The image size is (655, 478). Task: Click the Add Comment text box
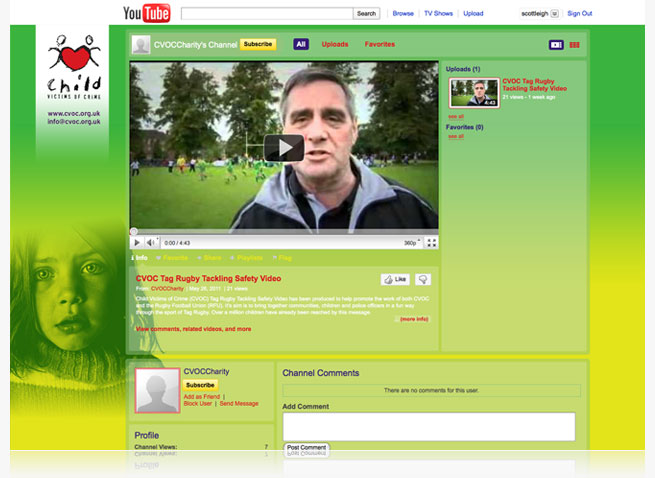pos(429,427)
